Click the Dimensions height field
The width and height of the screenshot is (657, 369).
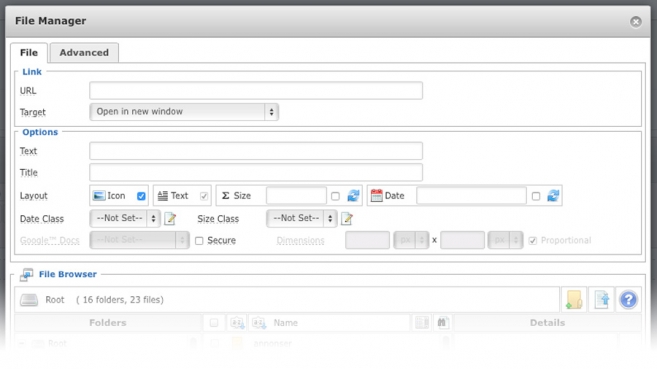462,240
